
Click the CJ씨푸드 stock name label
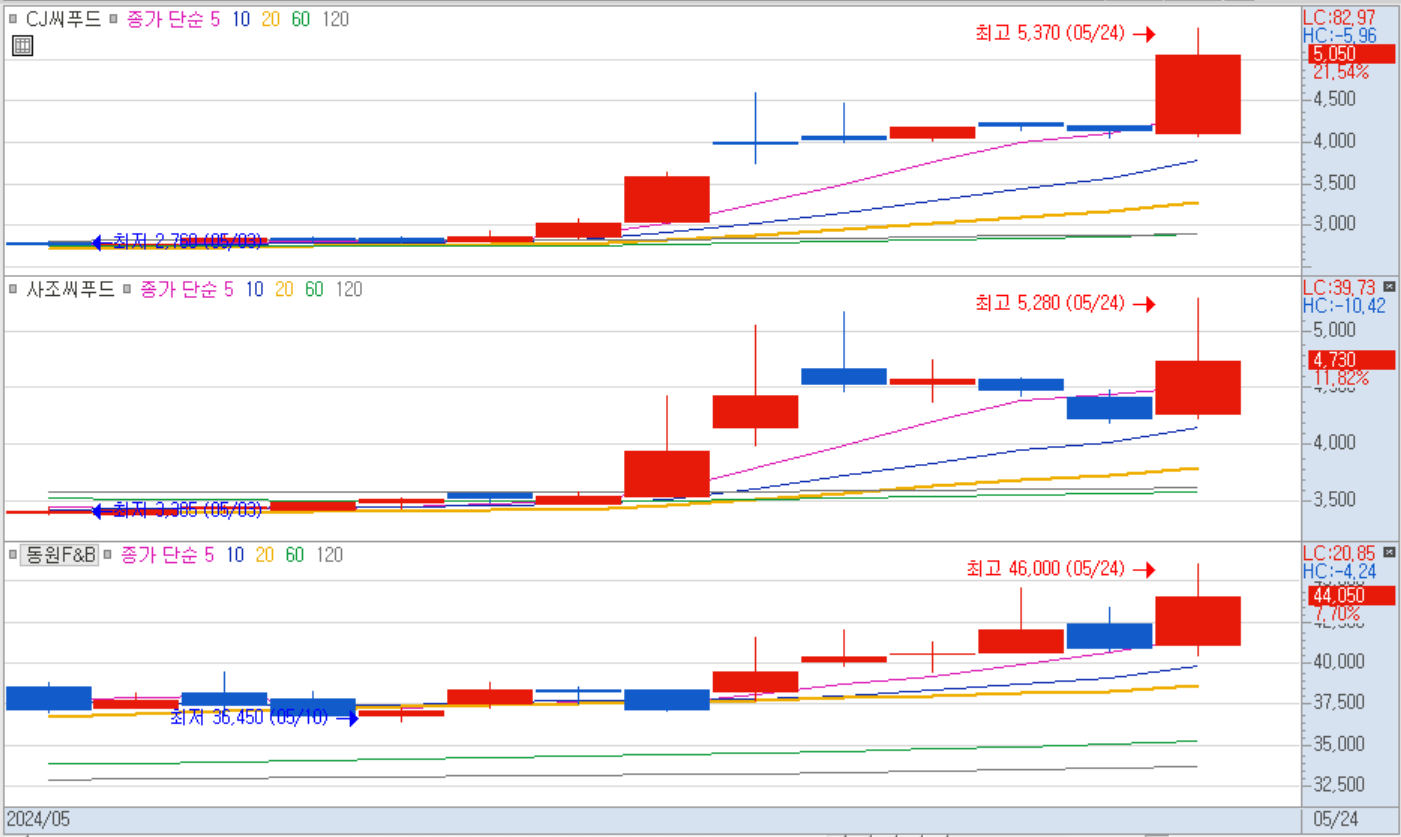pos(62,19)
